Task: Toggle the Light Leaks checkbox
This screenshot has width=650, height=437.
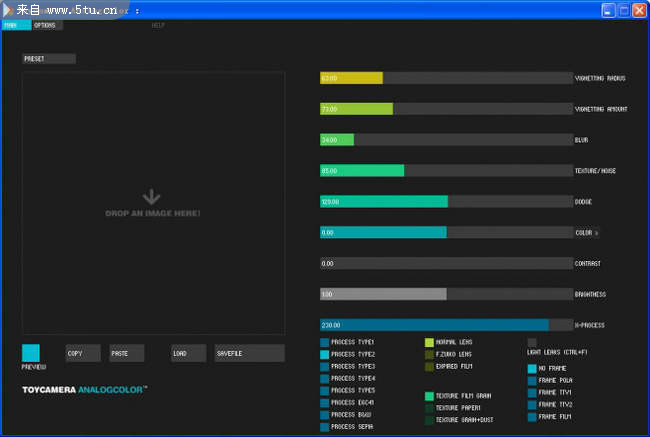Action: pos(532,342)
